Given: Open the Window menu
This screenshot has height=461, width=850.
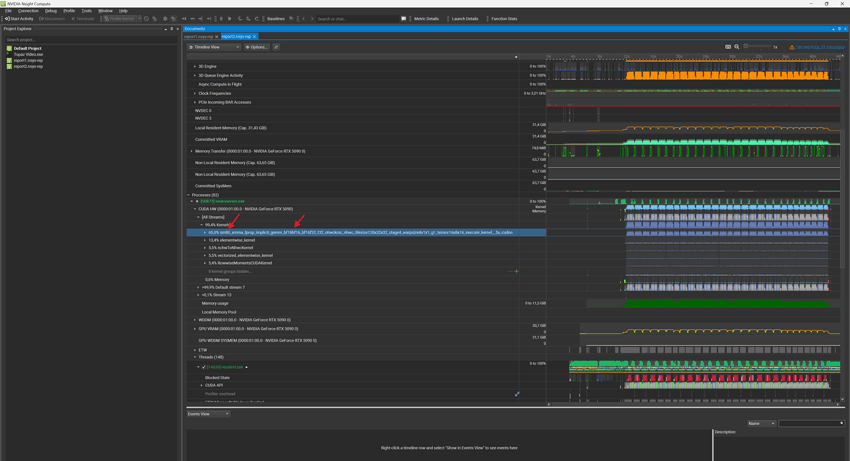Looking at the screenshot, I should [x=105, y=11].
